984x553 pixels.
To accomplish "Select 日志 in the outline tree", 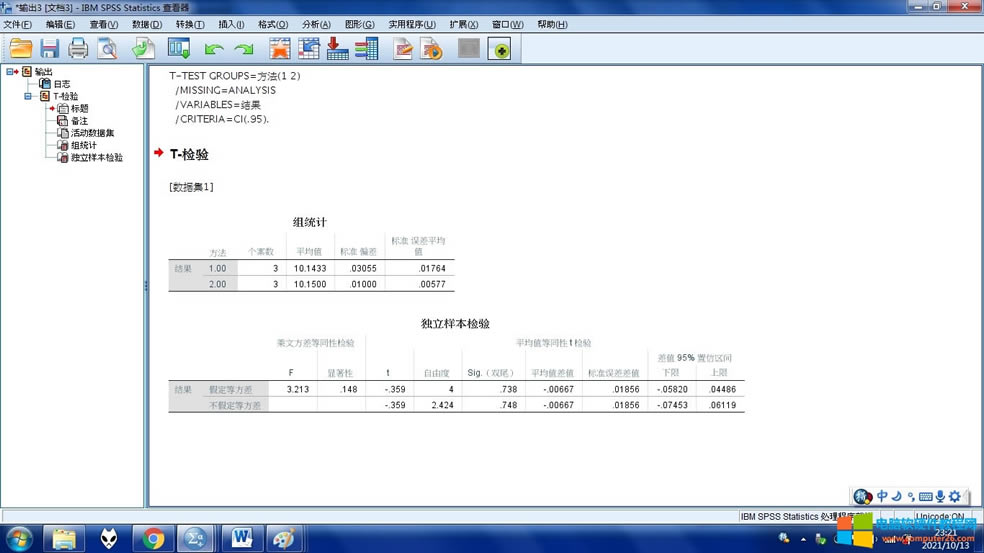I will pos(61,84).
